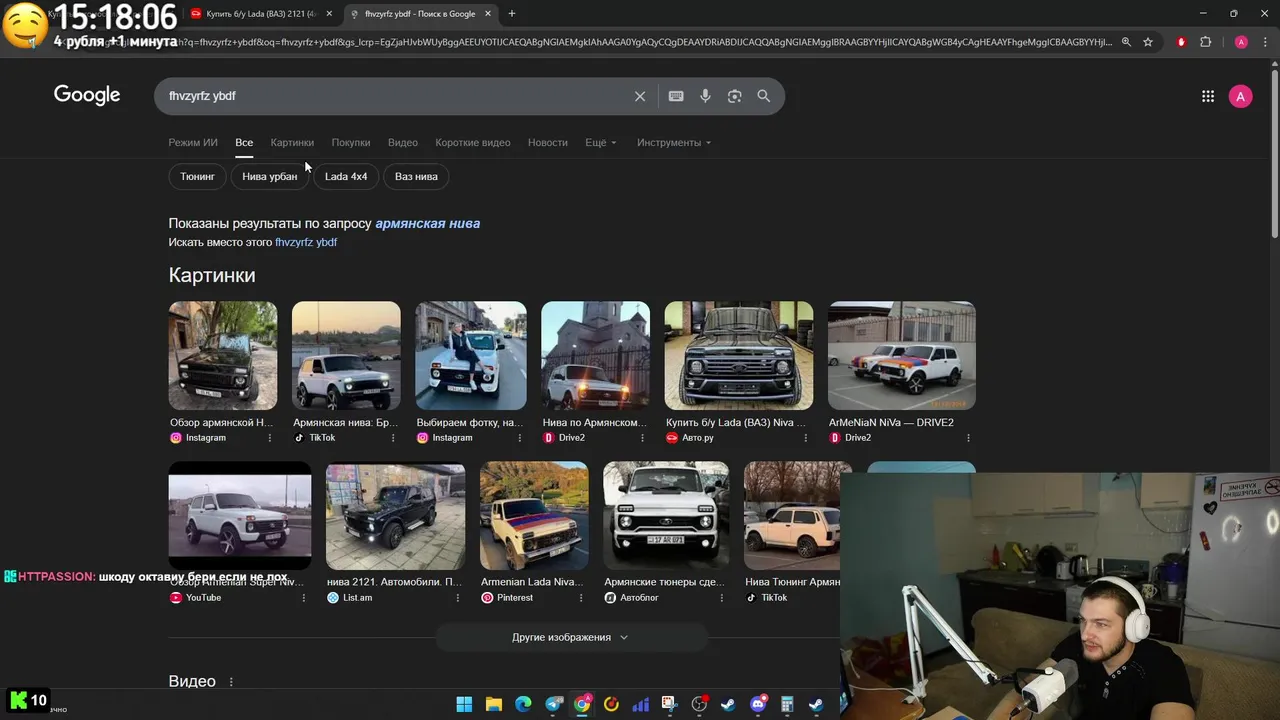The image size is (1280, 720).
Task: Click into the Google search input field
Action: 395,96
